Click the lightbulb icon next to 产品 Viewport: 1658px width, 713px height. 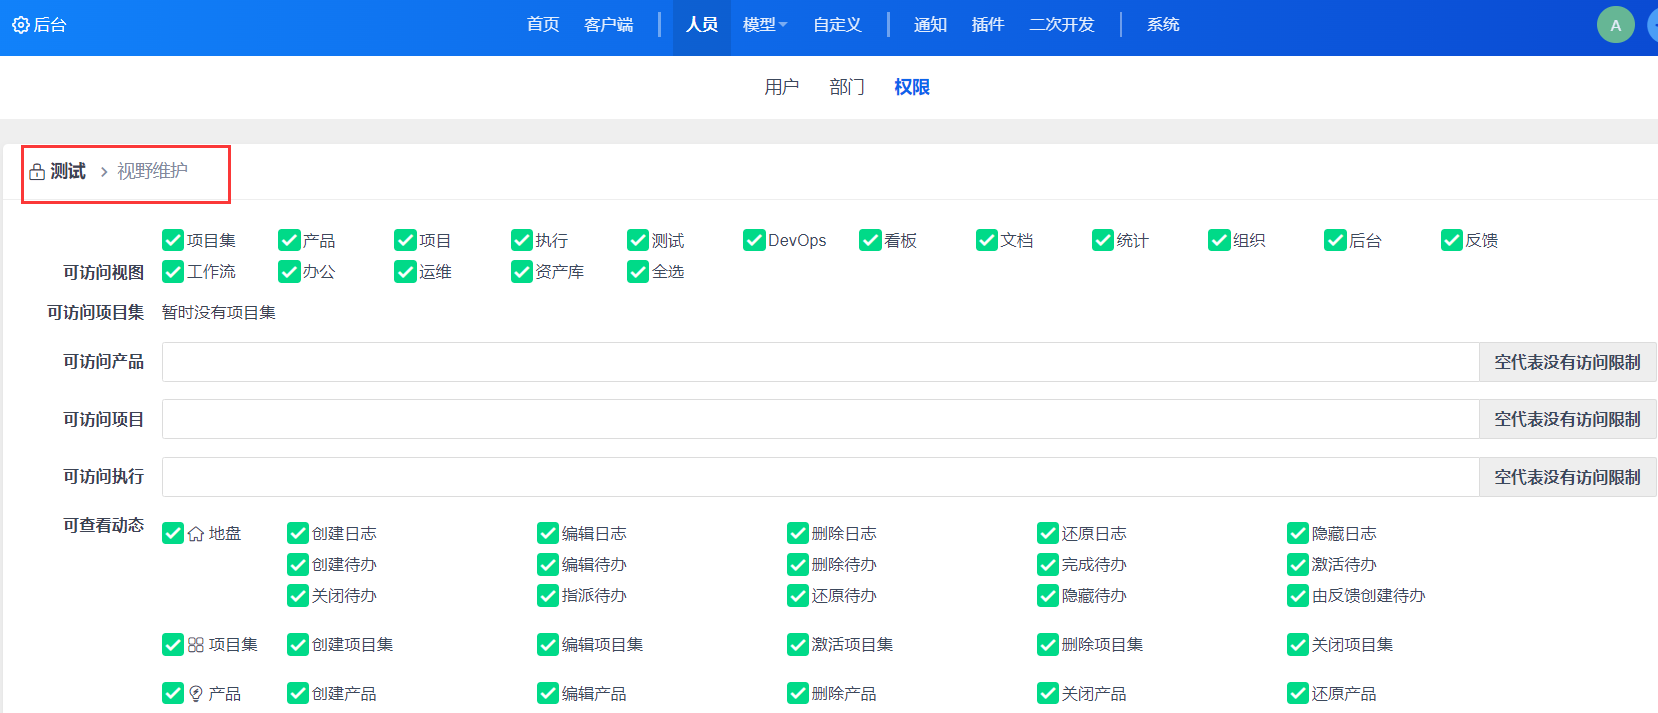(x=196, y=694)
